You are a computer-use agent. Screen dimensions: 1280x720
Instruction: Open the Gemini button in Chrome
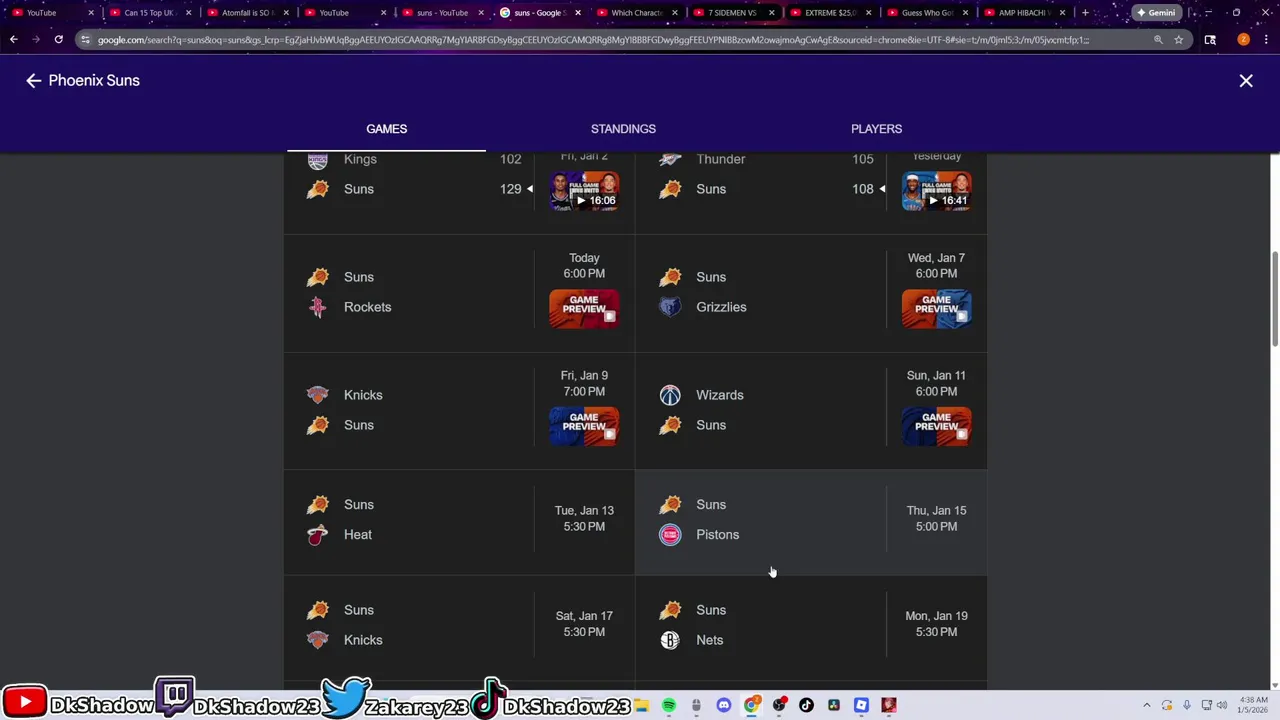pos(1156,13)
